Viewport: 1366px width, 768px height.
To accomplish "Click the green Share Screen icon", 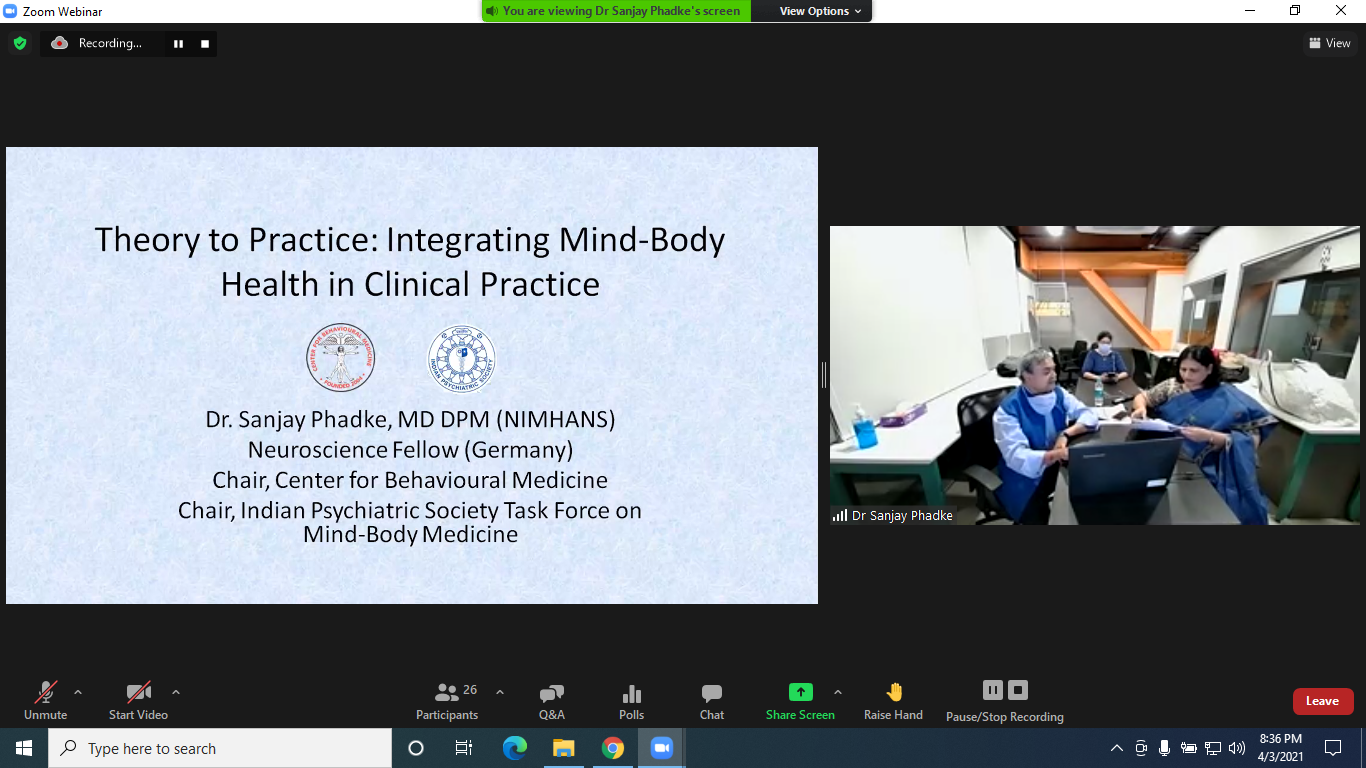I will click(x=800, y=692).
